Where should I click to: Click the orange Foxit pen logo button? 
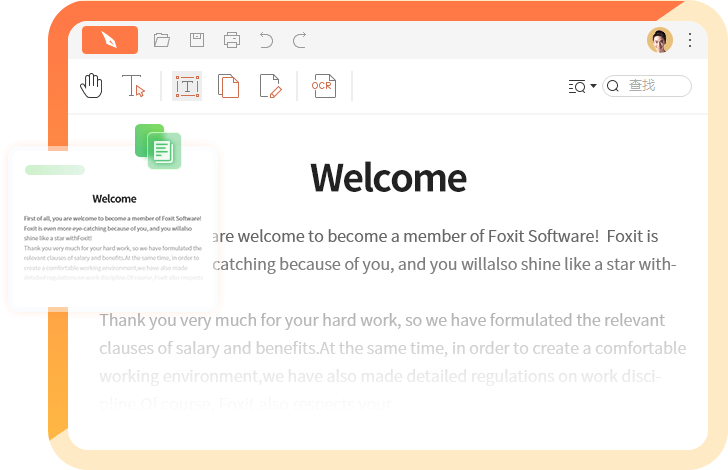pyautogui.click(x=110, y=40)
